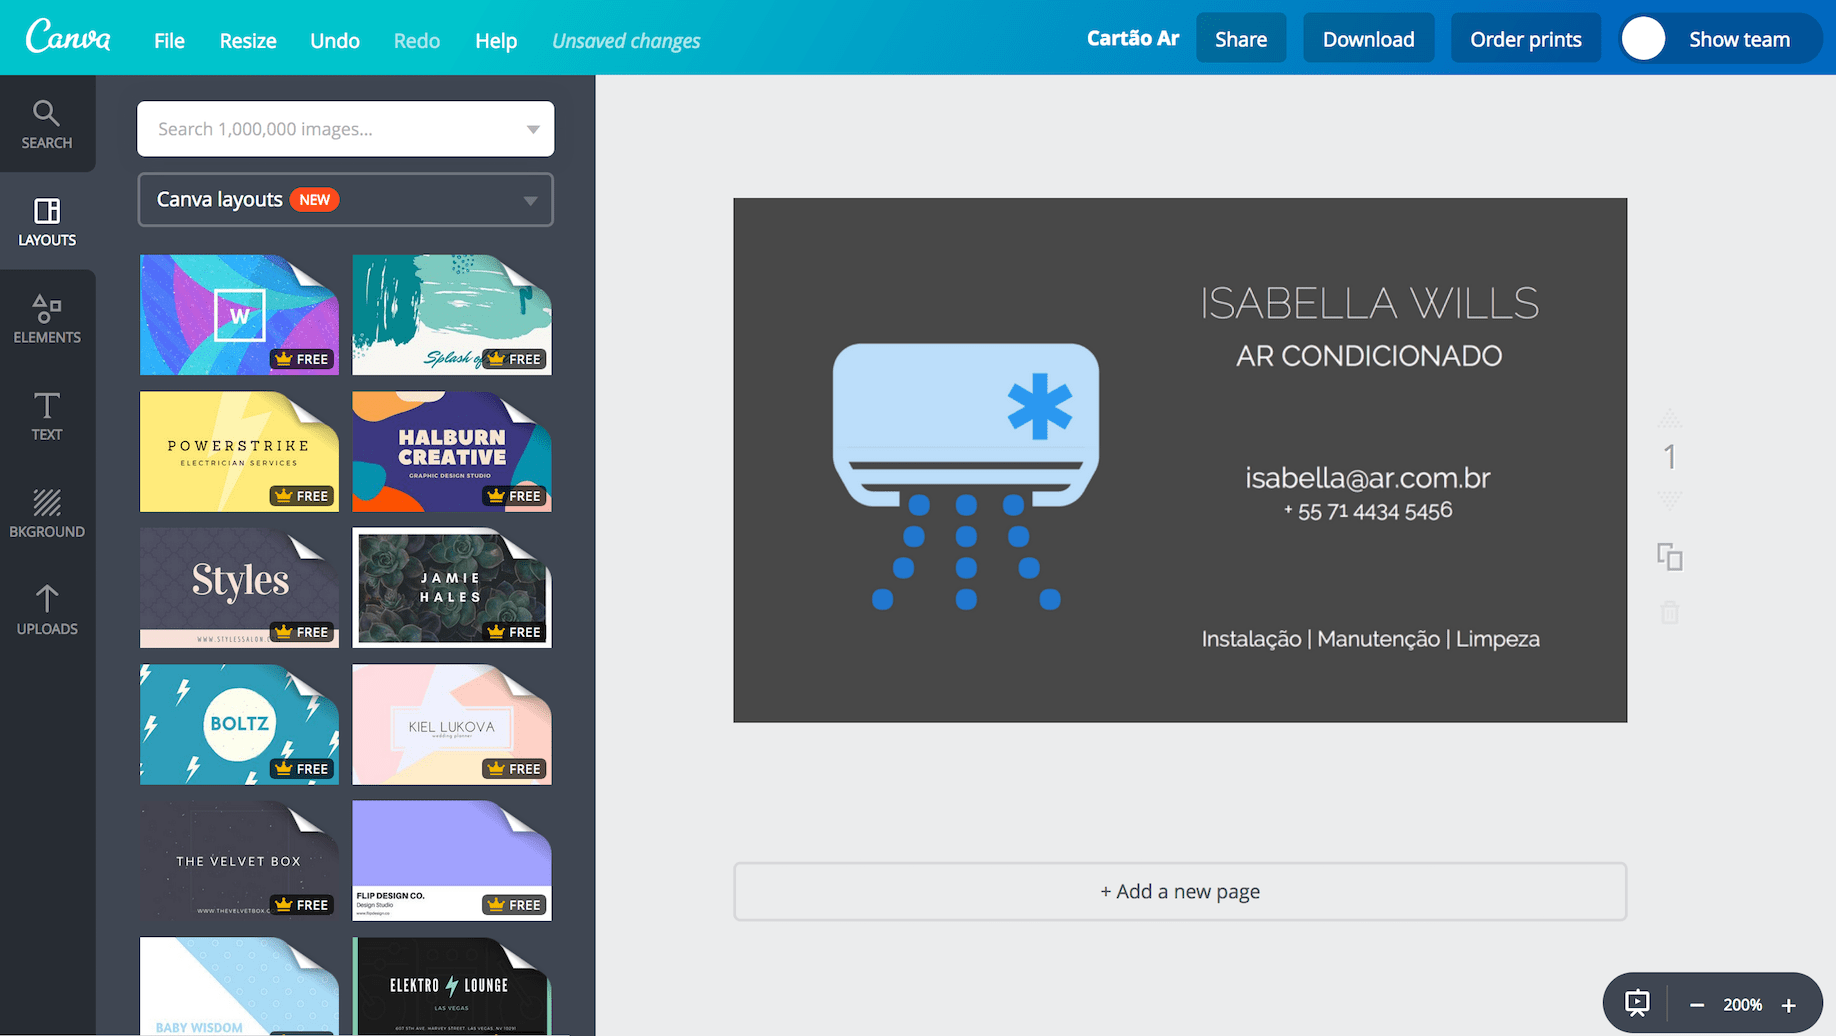Image resolution: width=1836 pixels, height=1036 pixels.
Task: Move page down with the arrow
Action: coord(1669,498)
